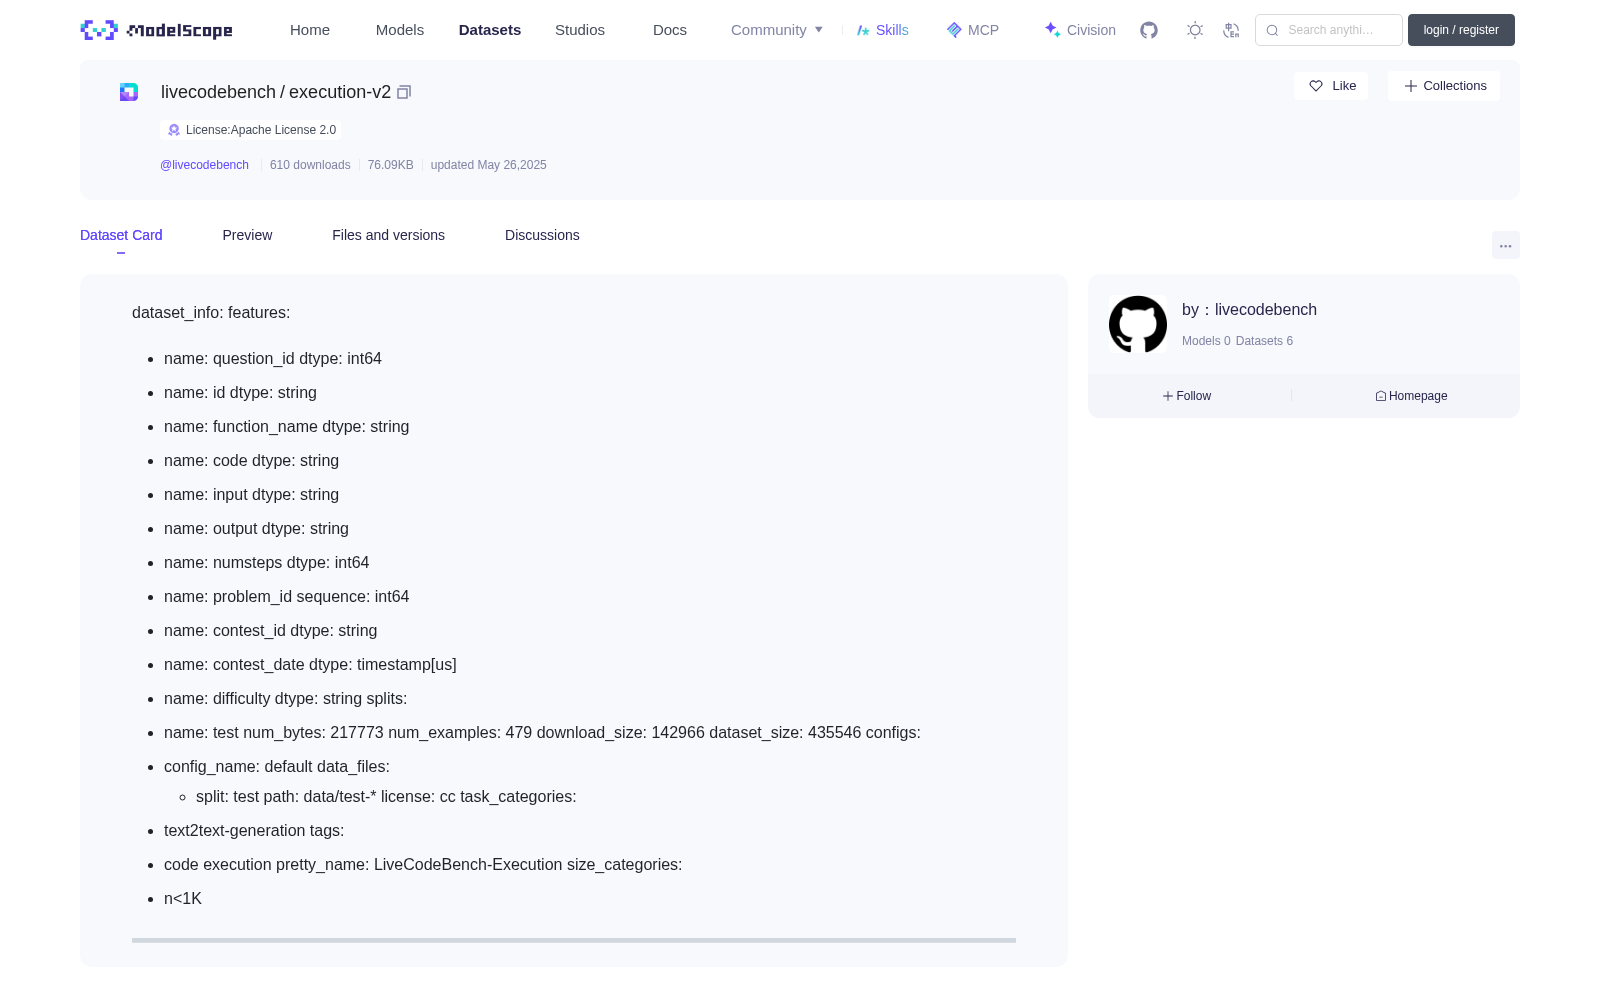Screen dimensions: 1600x1000
Task: Click 'name: code dtype: string' row
Action: (251, 461)
